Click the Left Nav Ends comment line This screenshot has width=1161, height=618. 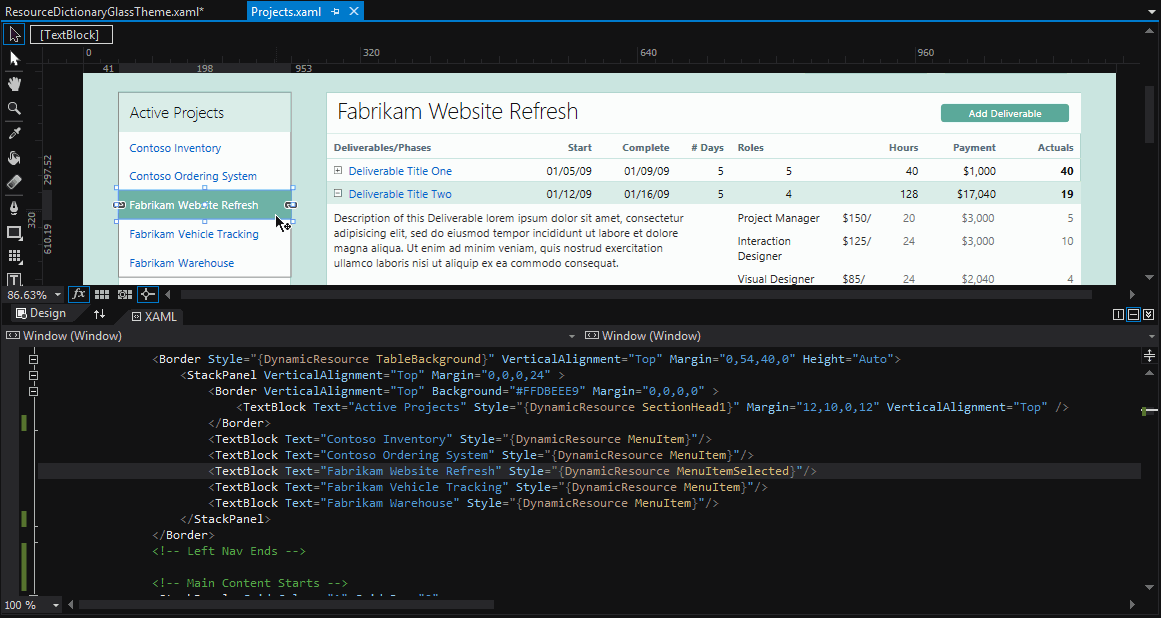pos(229,551)
